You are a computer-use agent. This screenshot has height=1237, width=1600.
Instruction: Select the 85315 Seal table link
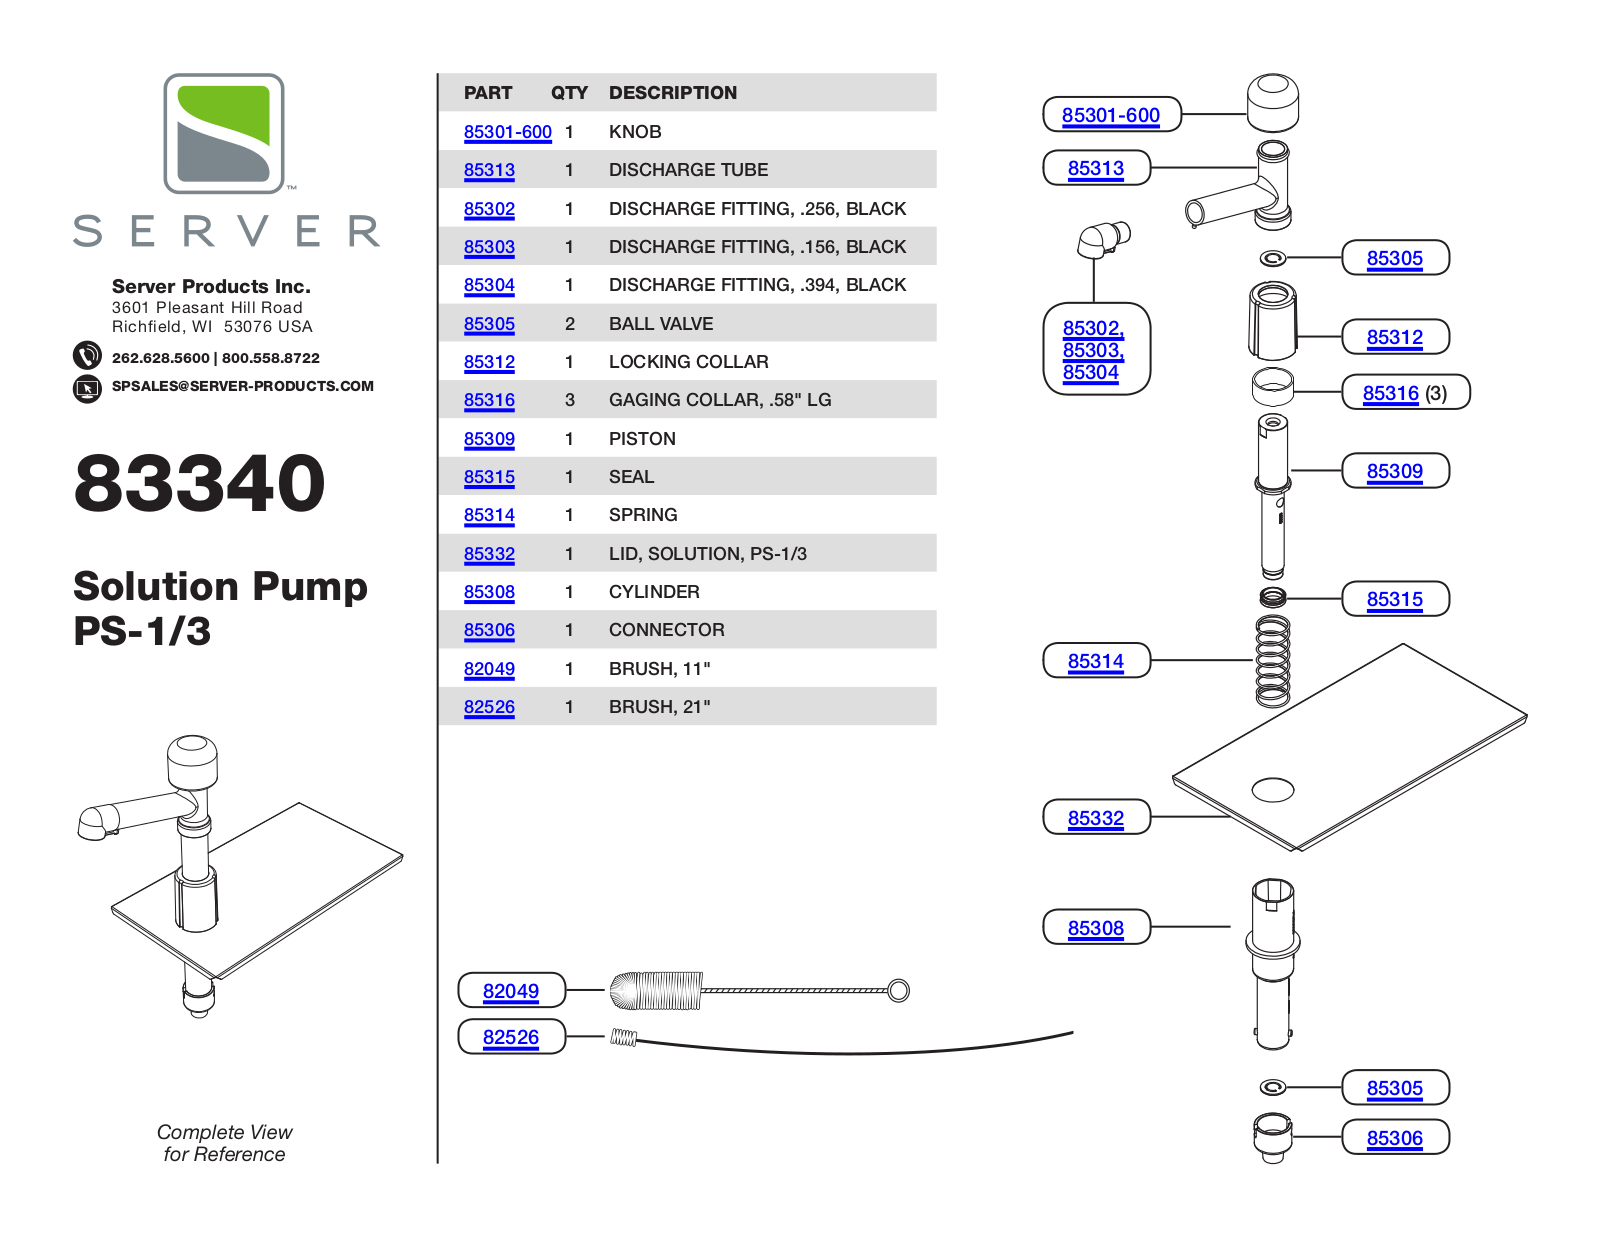pos(489,477)
